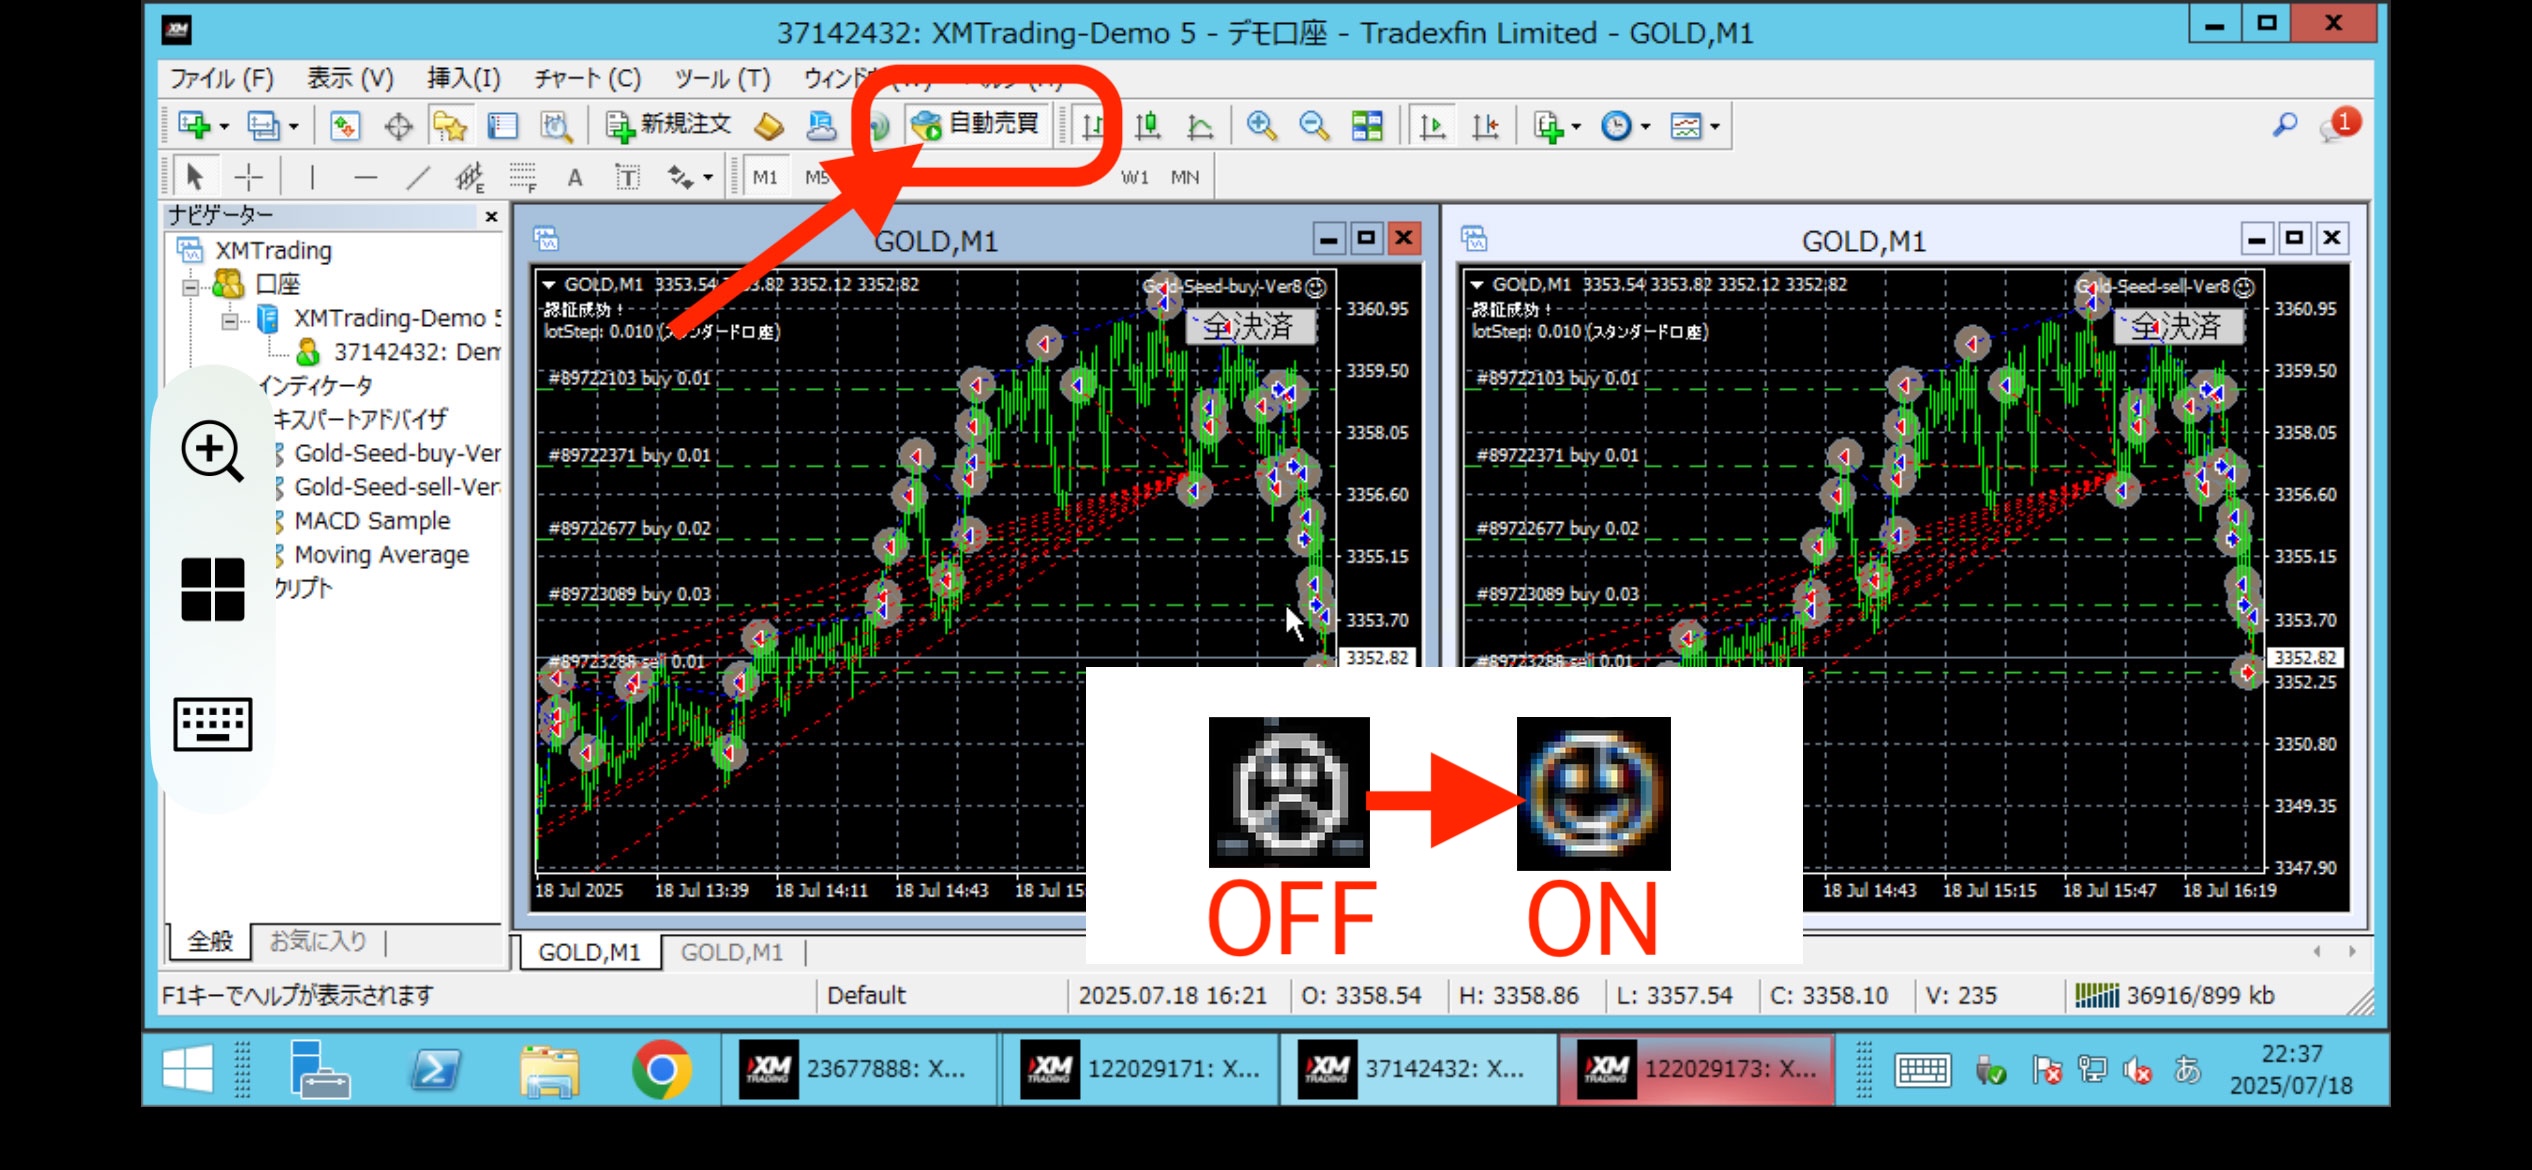Open the ツール (T) menu

(722, 78)
